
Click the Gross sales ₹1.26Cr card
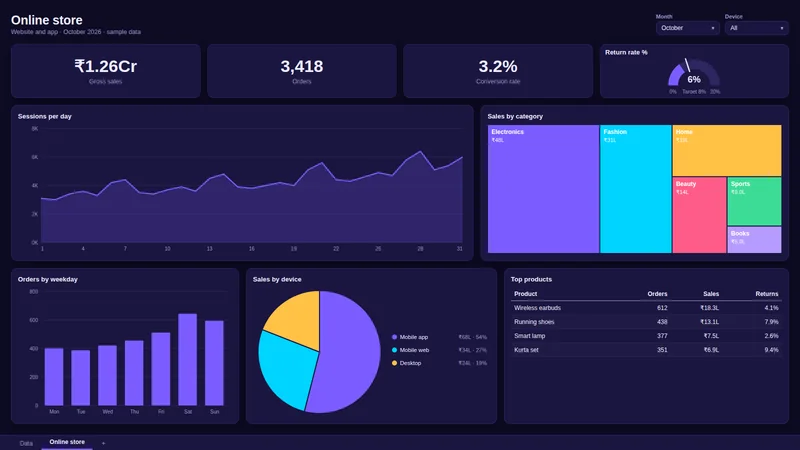[x=106, y=71]
